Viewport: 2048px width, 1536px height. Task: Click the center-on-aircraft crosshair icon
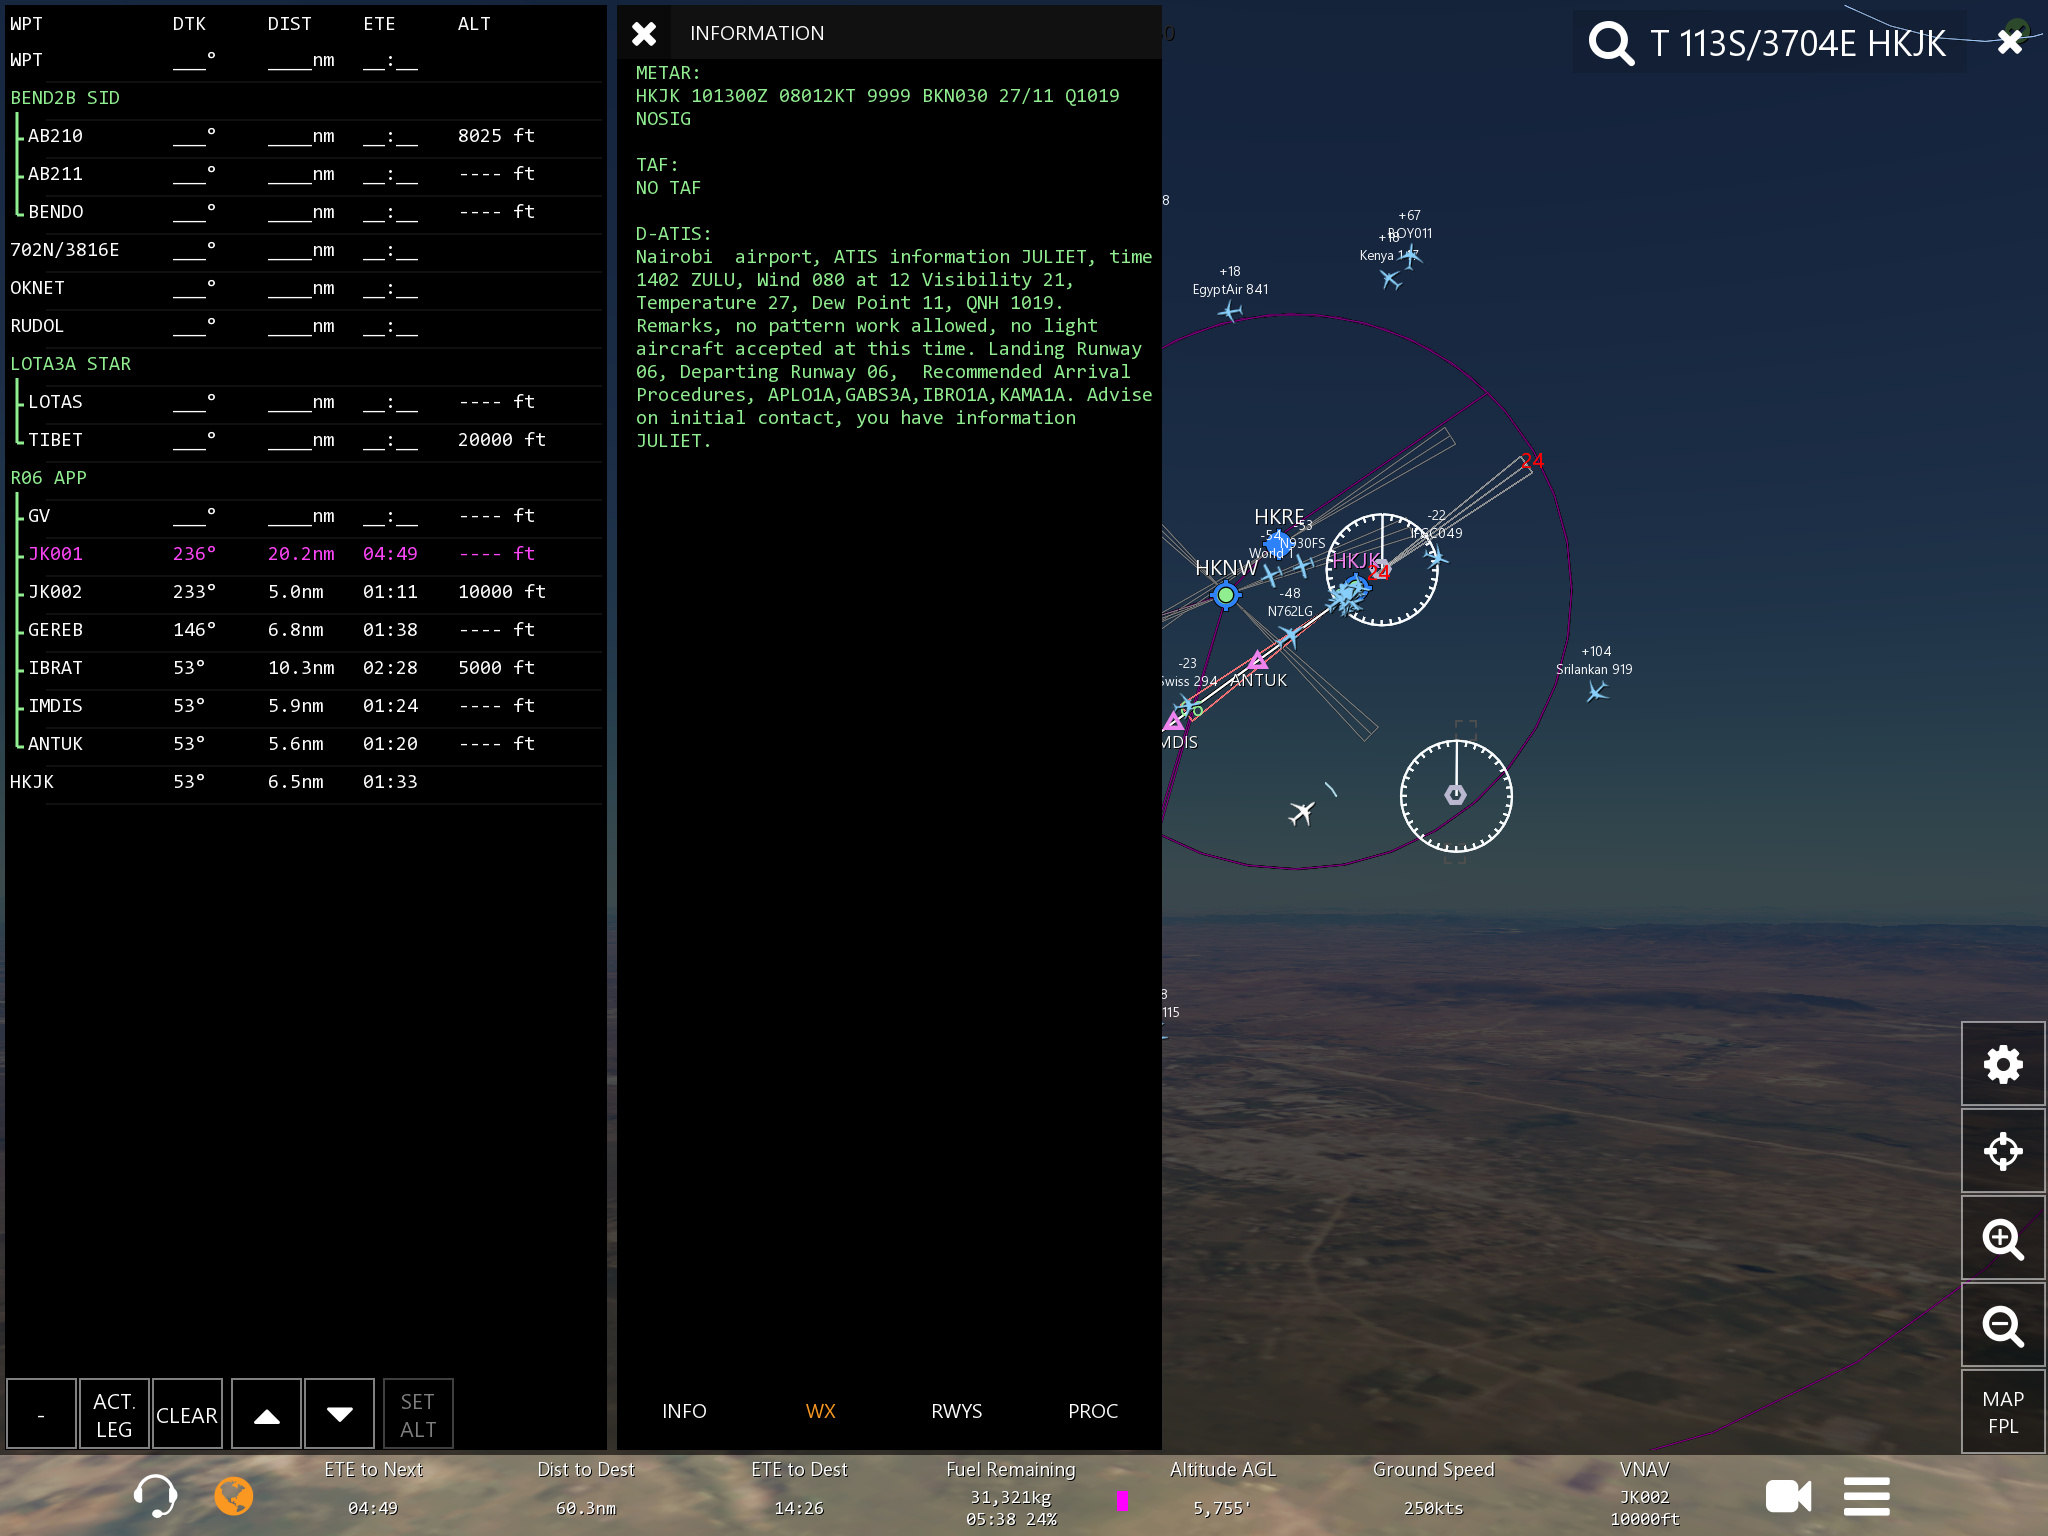[2002, 1151]
